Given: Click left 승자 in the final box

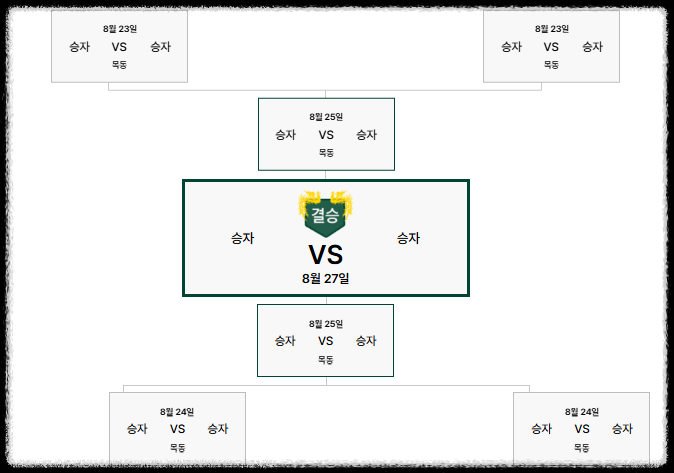Looking at the screenshot, I should point(243,238).
